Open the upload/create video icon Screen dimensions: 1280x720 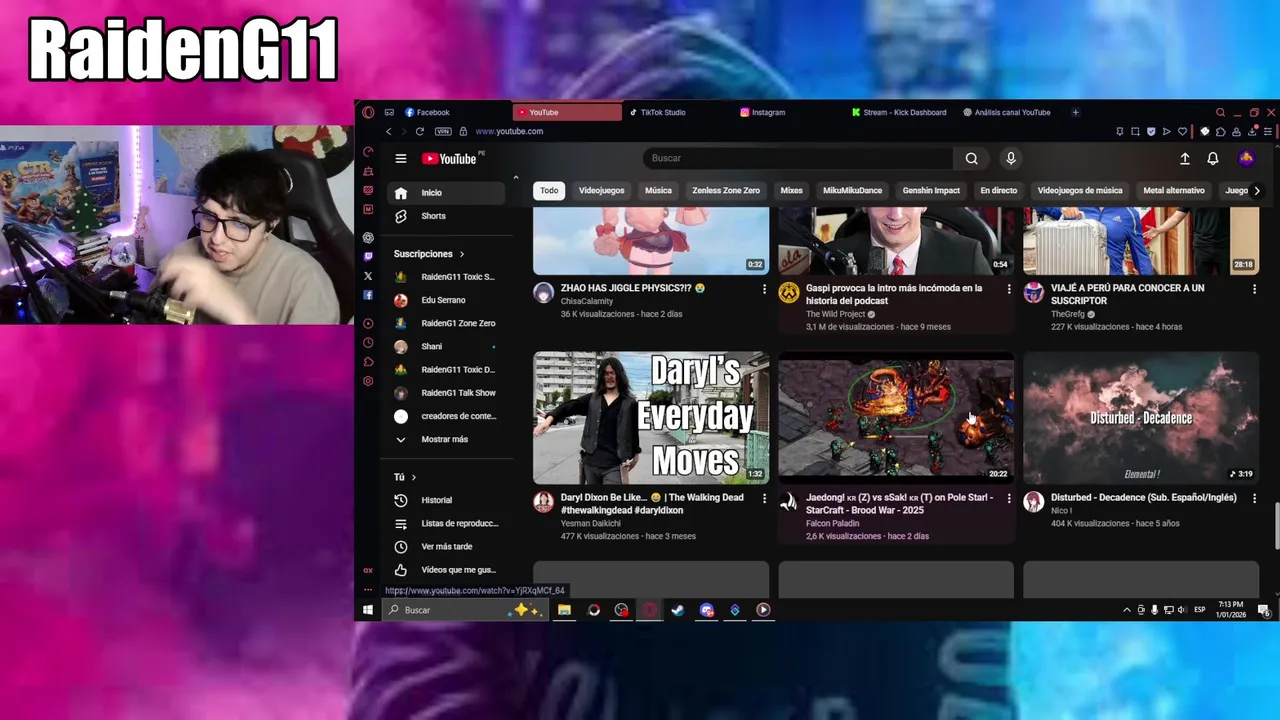(x=1185, y=158)
